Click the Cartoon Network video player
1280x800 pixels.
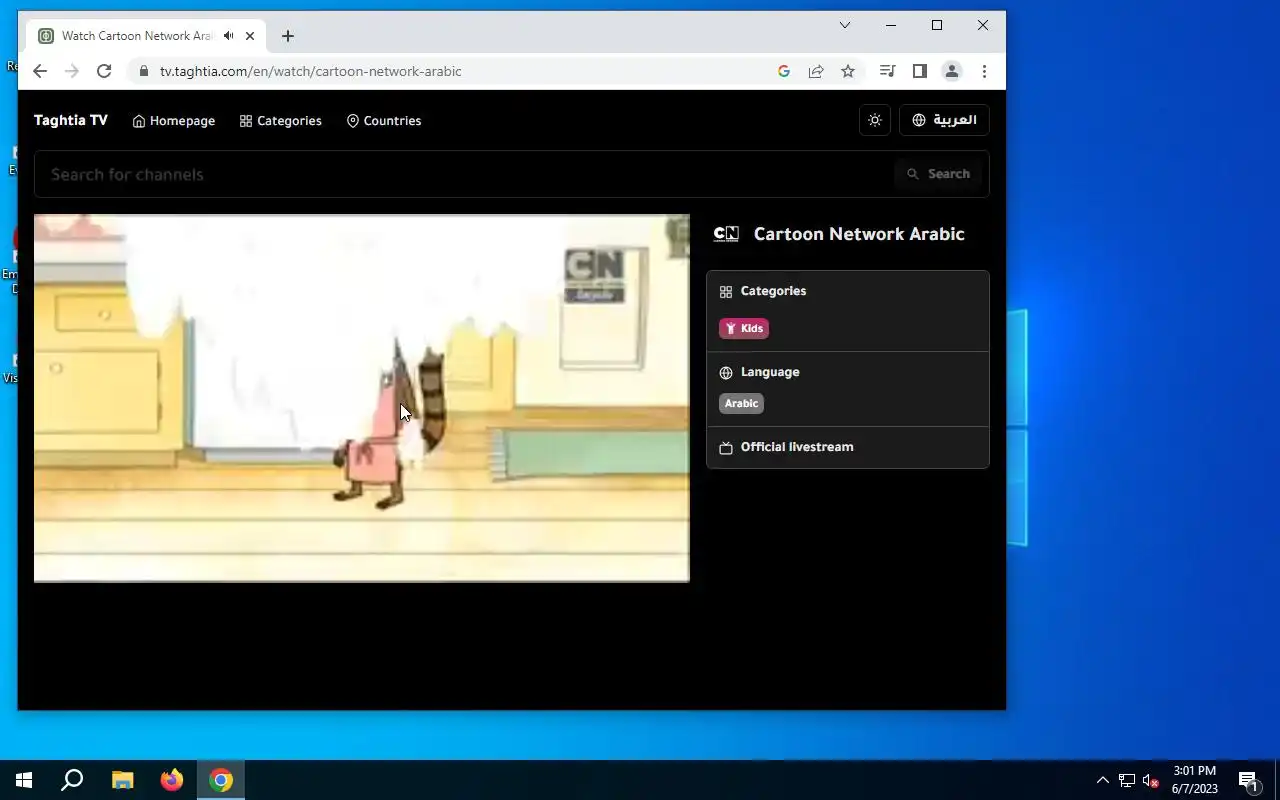362,398
